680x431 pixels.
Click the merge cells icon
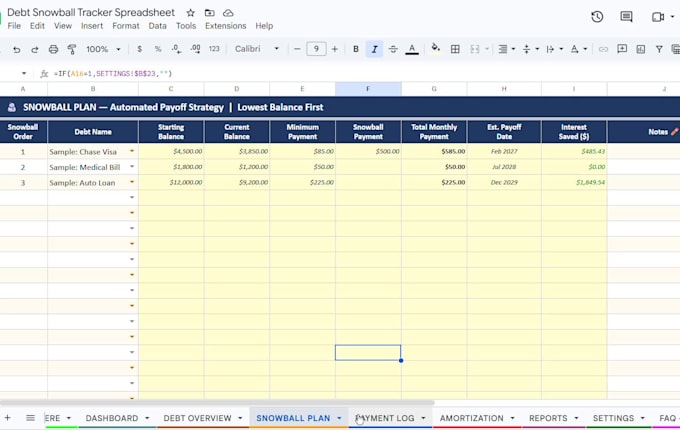(x=475, y=49)
